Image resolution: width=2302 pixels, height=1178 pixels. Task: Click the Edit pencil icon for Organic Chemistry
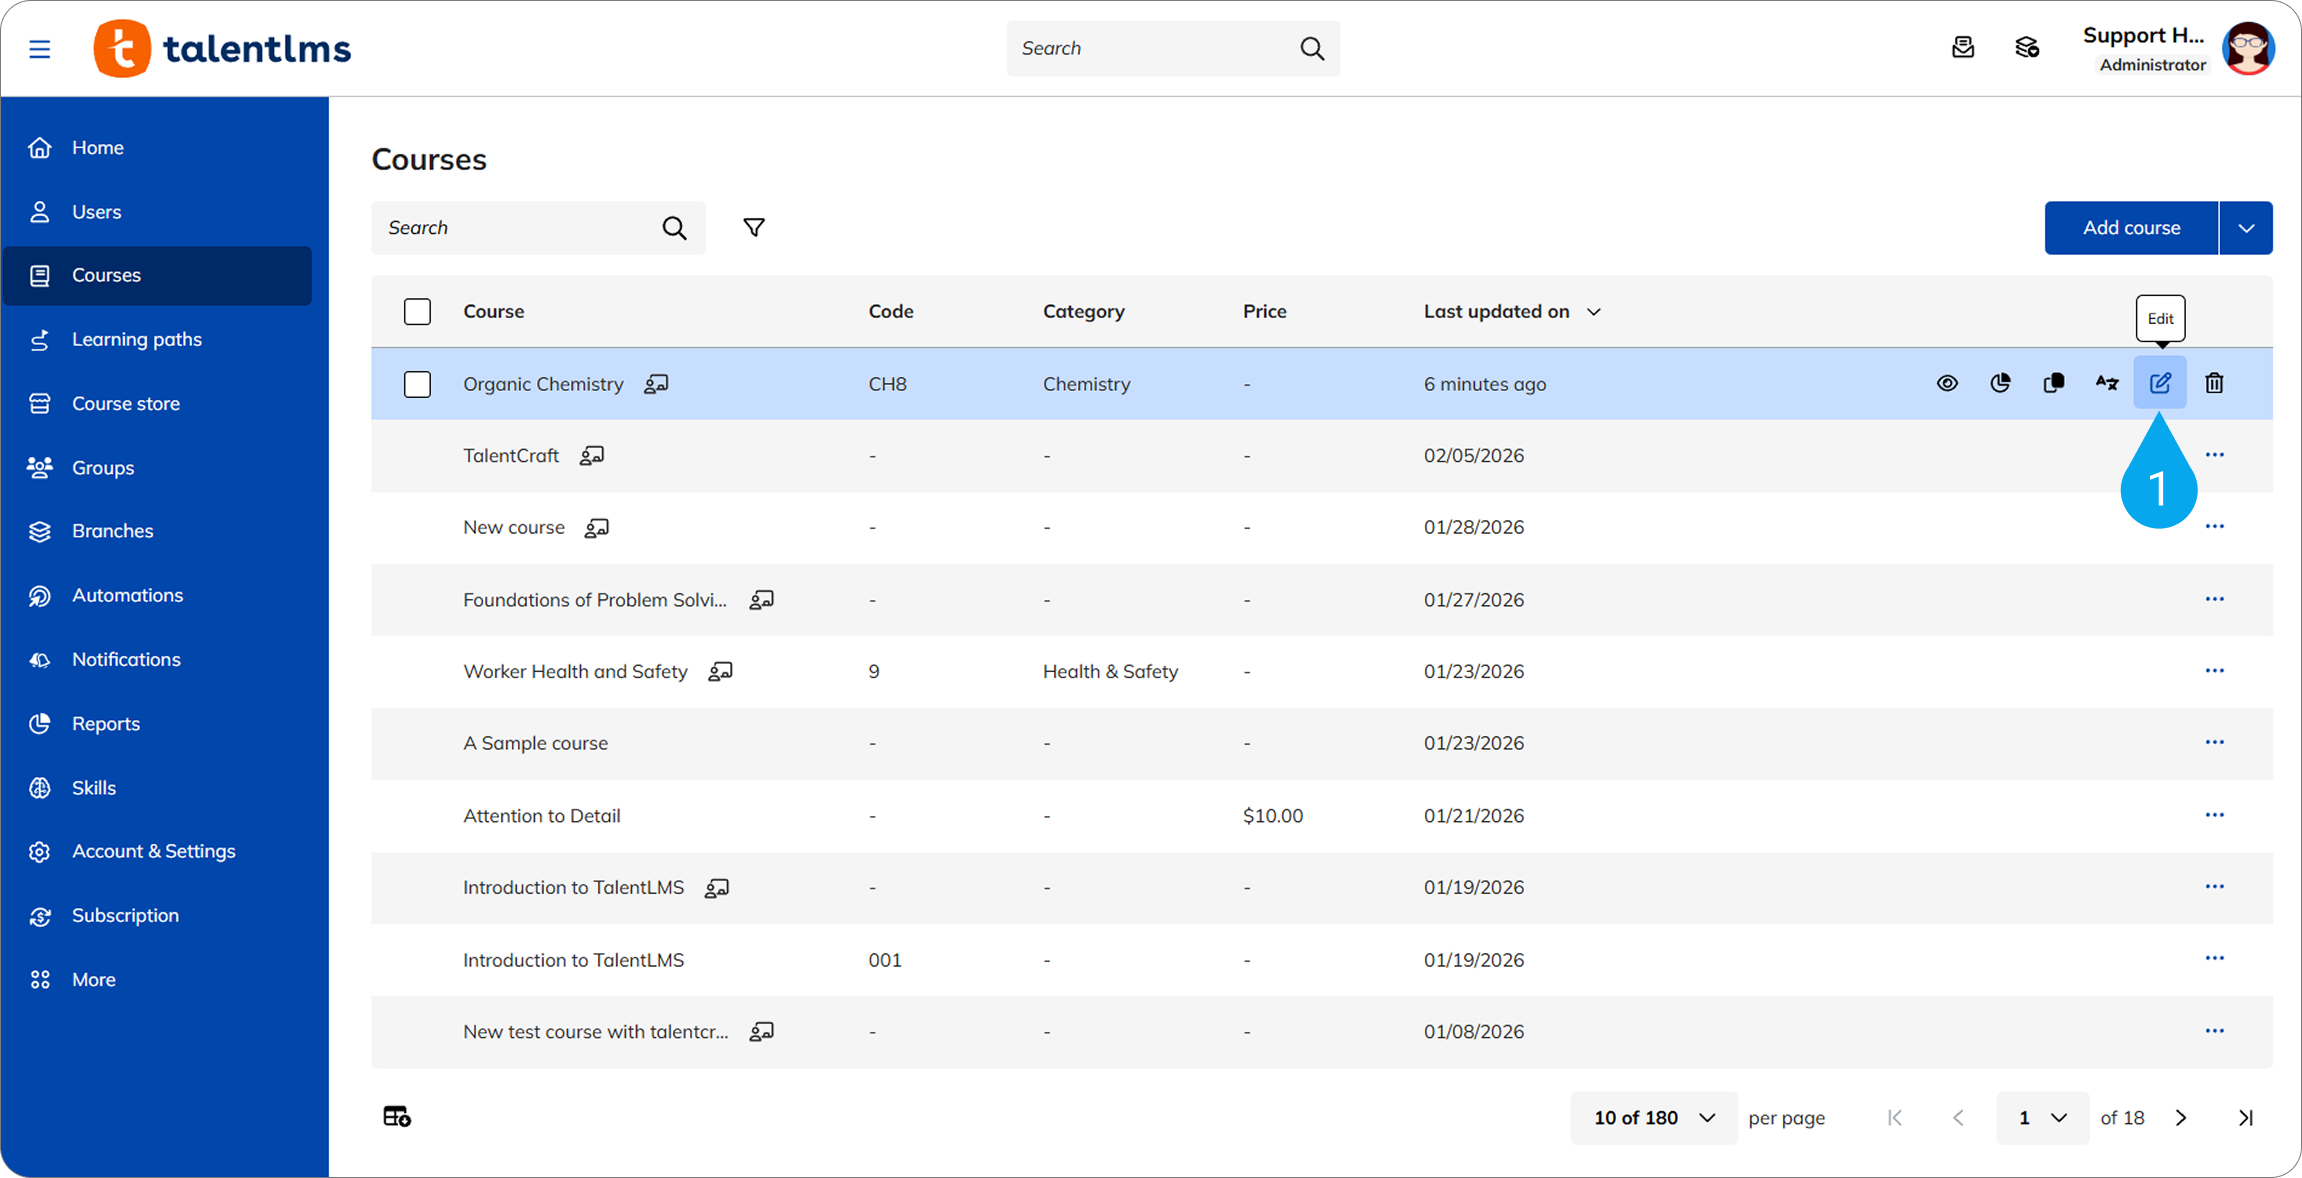(2160, 383)
